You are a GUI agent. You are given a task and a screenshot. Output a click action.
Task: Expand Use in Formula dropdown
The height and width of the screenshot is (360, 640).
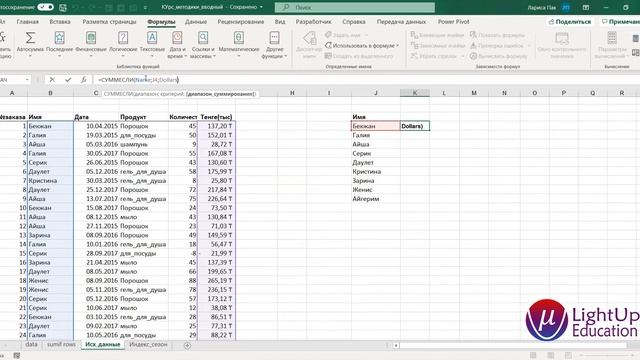pos(398,46)
